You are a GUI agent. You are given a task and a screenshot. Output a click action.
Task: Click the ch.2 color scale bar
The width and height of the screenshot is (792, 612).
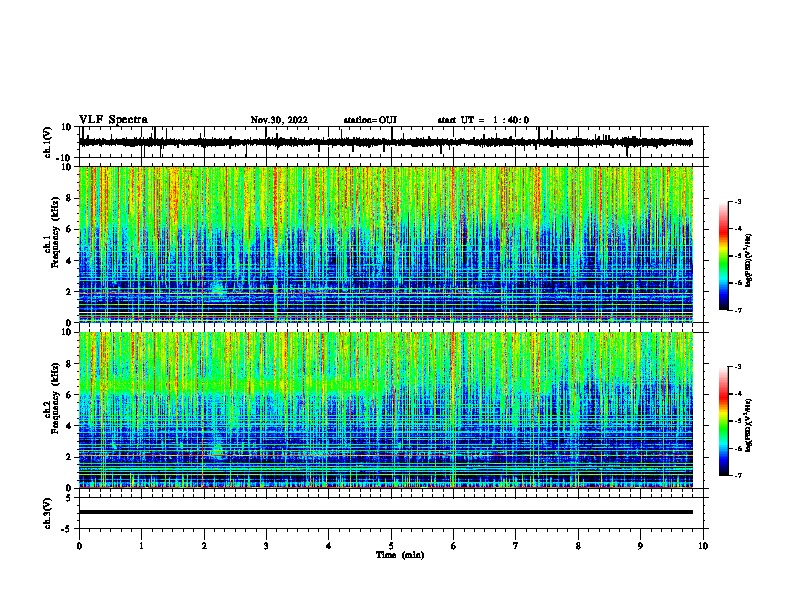723,421
